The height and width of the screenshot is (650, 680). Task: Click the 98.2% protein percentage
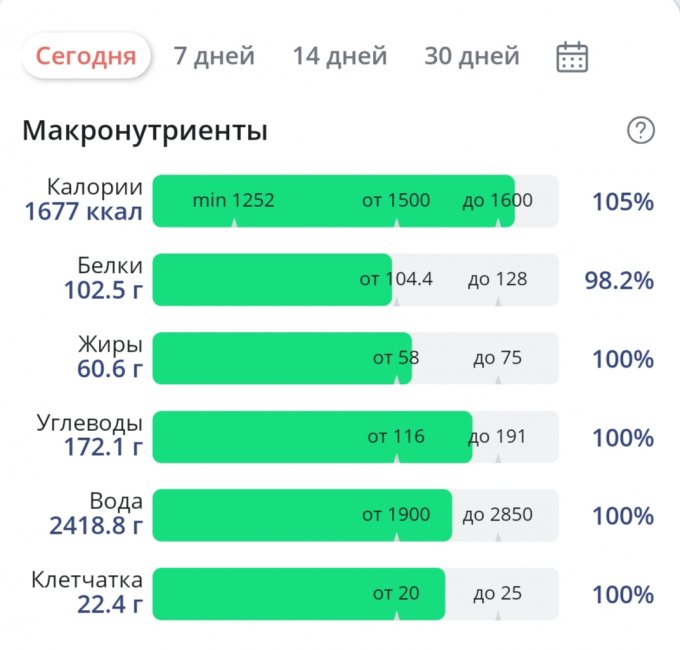click(619, 280)
